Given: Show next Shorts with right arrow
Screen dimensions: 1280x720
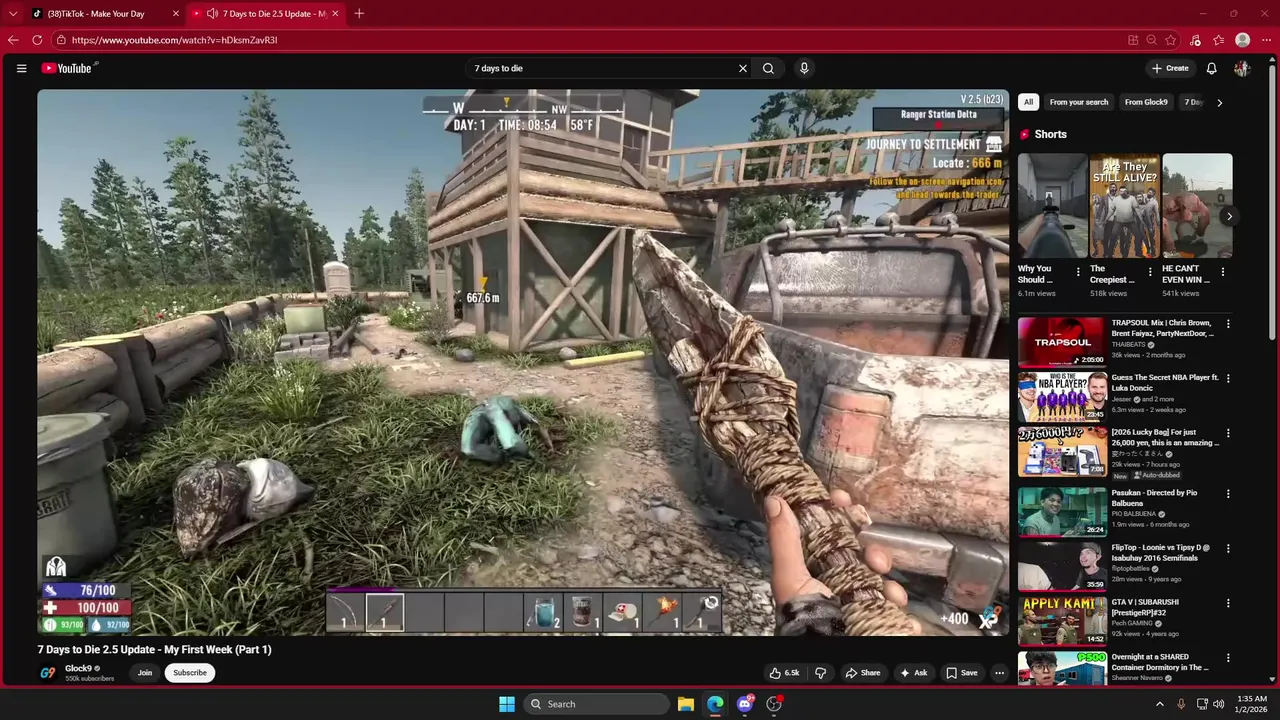Looking at the screenshot, I should pos(1229,216).
